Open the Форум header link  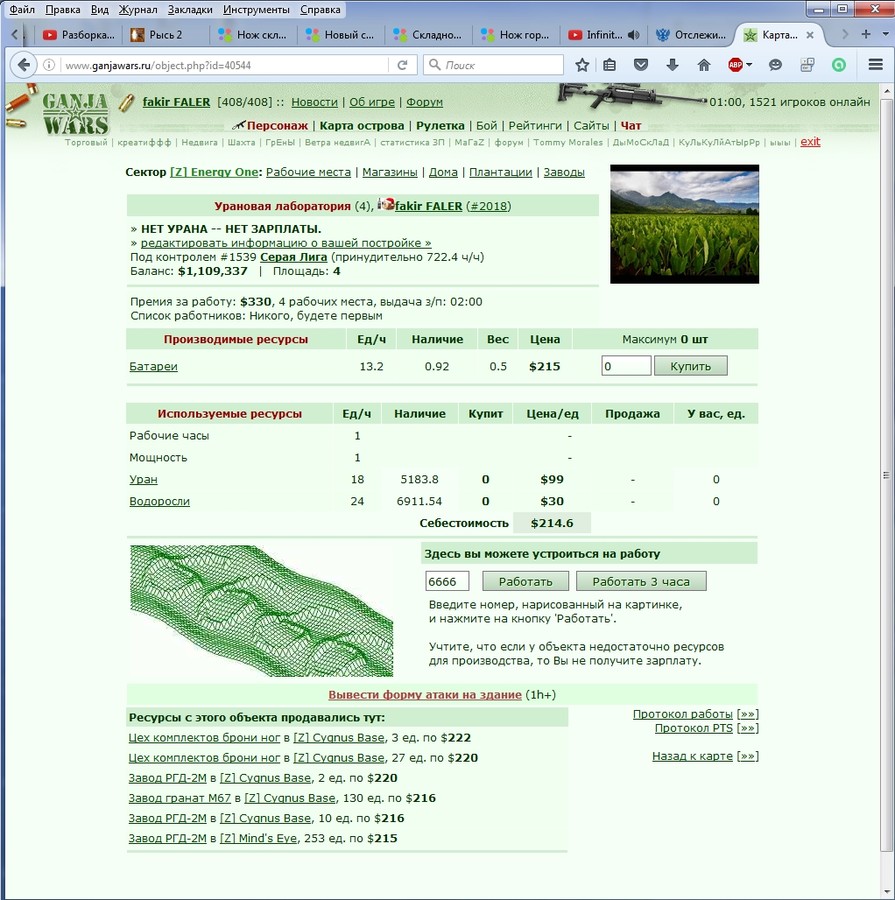click(424, 102)
